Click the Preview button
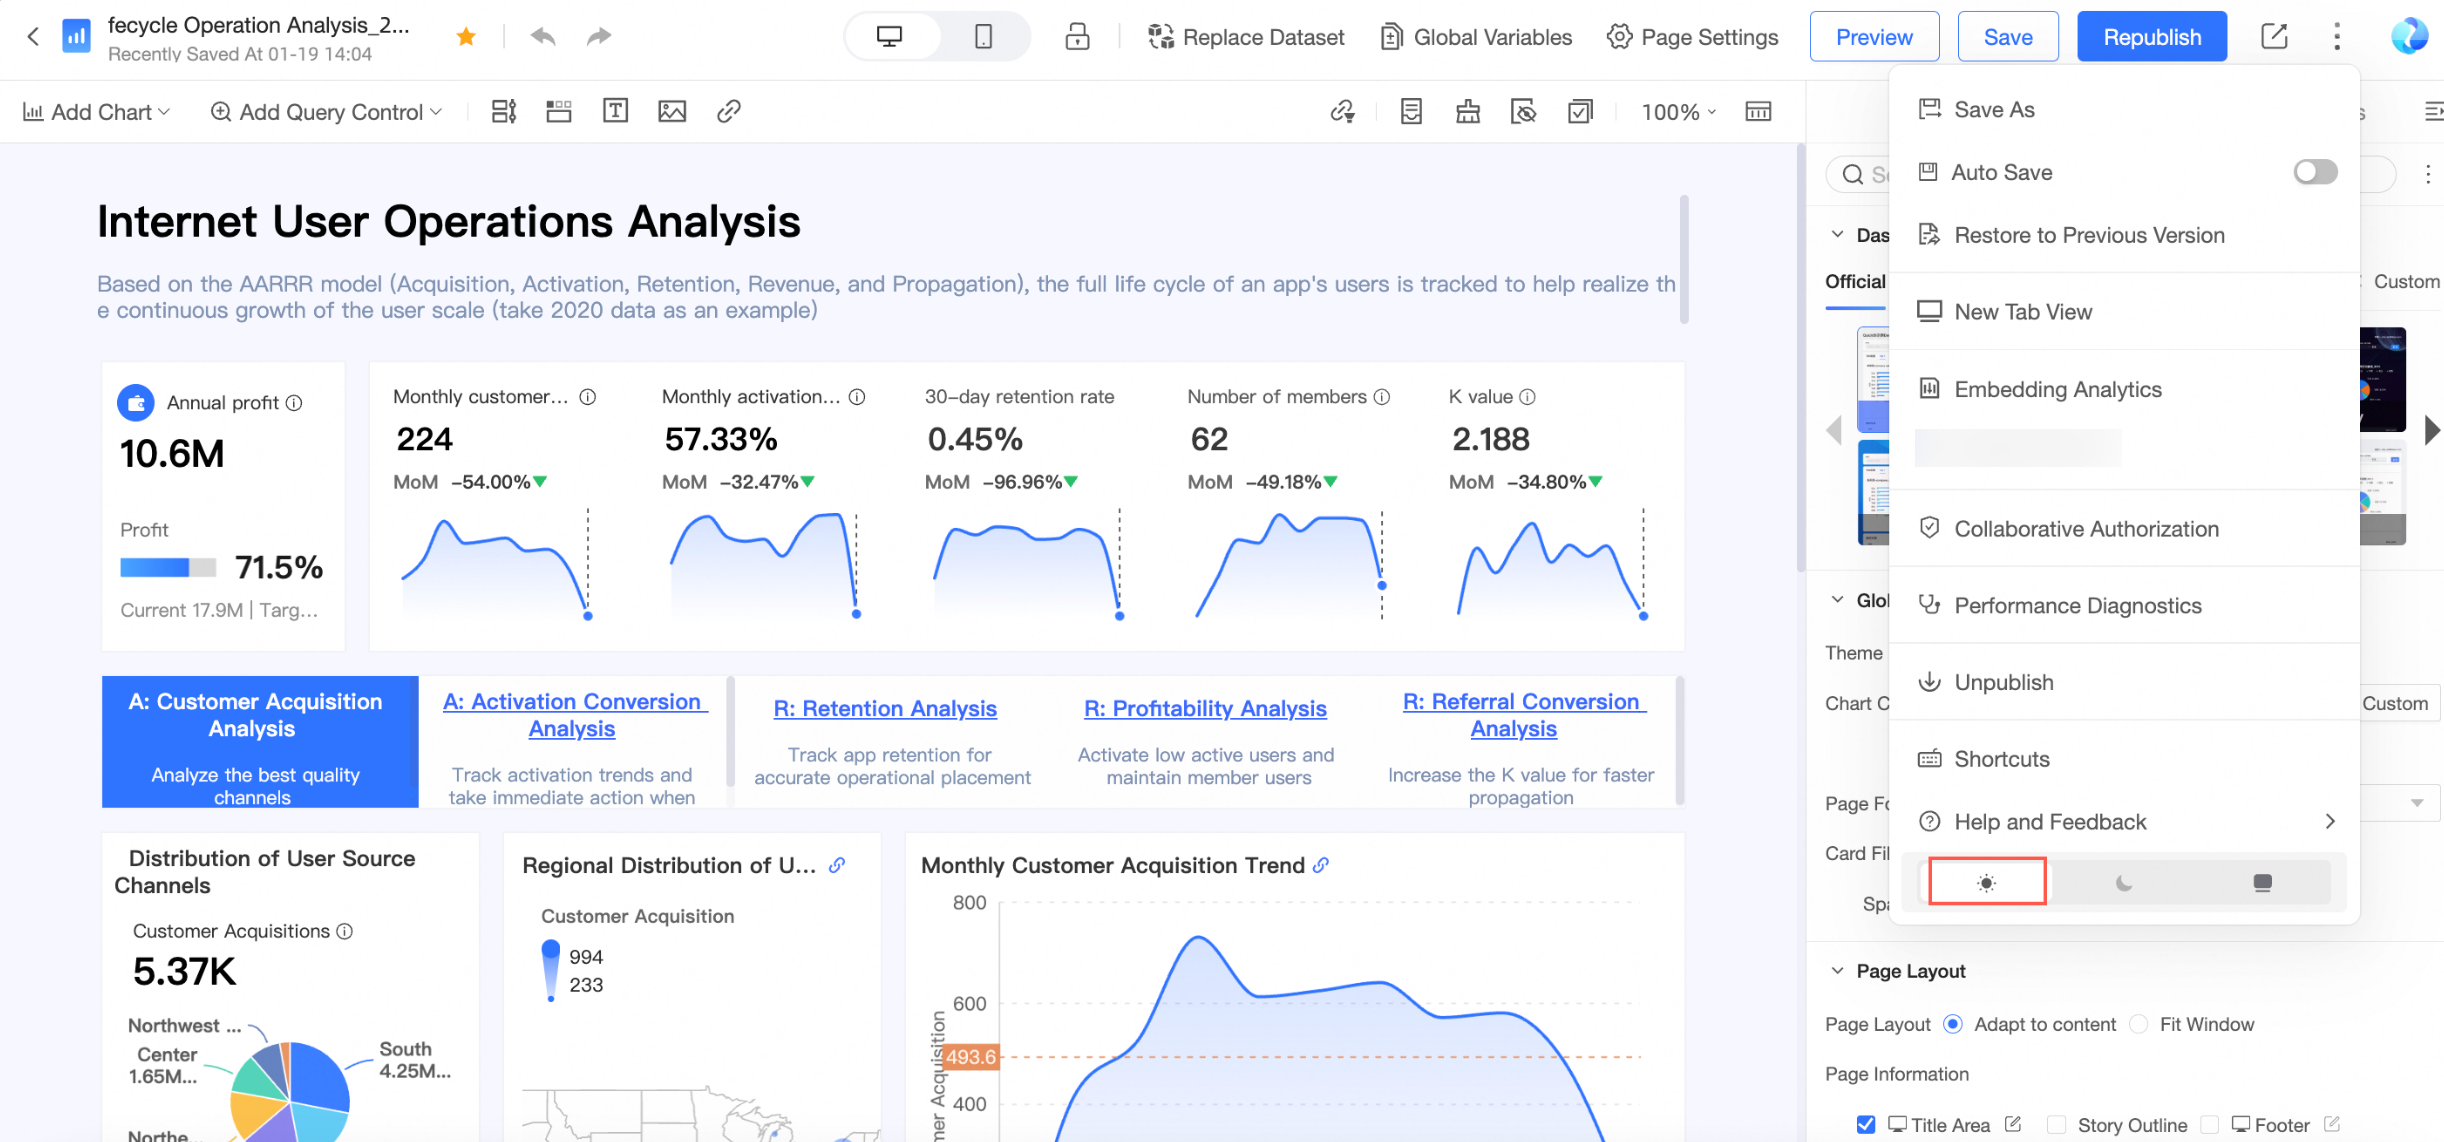 1874,37
